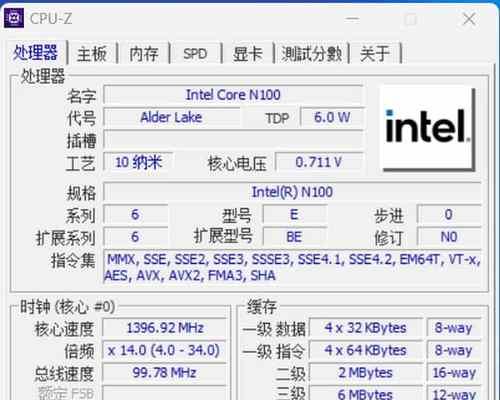Click the Alder Lake codename field
The width and height of the screenshot is (500, 400).
(x=172, y=117)
